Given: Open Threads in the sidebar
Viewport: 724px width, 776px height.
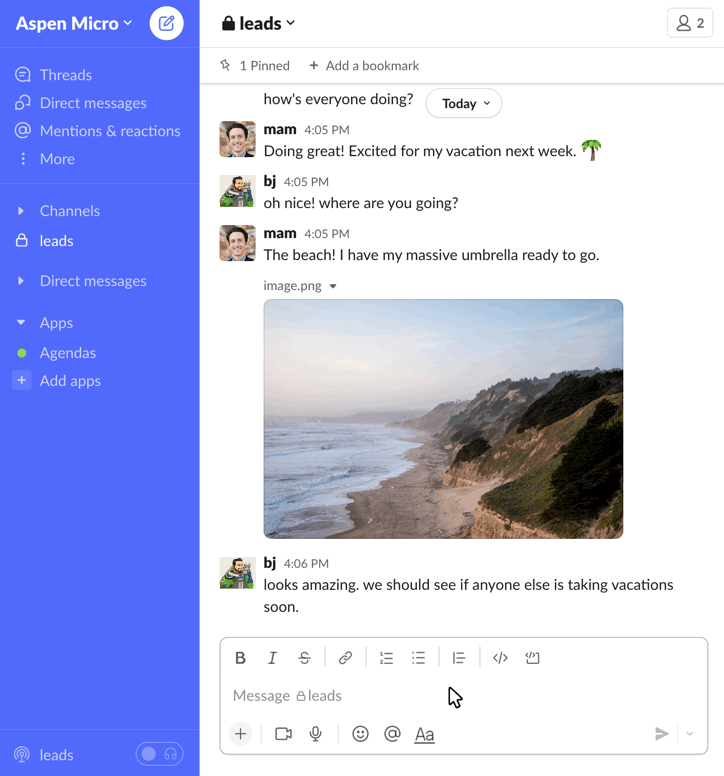Looking at the screenshot, I should (x=65, y=75).
